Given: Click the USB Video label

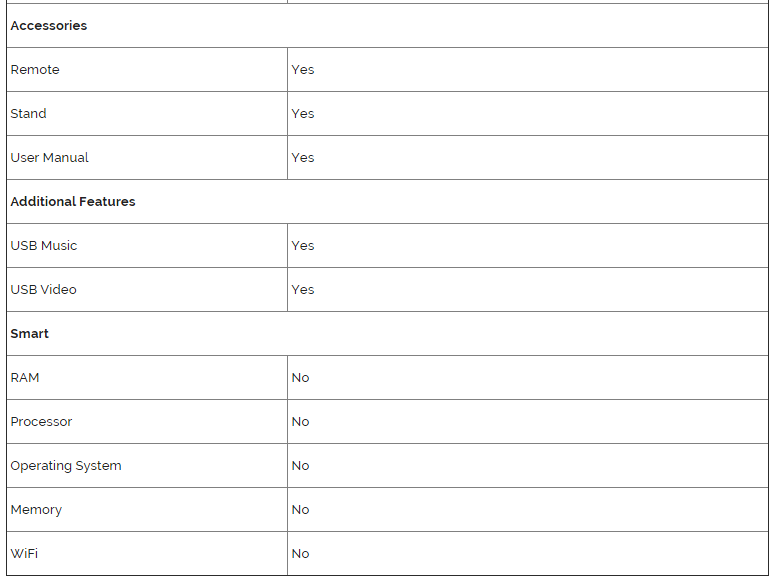Looking at the screenshot, I should (44, 290).
